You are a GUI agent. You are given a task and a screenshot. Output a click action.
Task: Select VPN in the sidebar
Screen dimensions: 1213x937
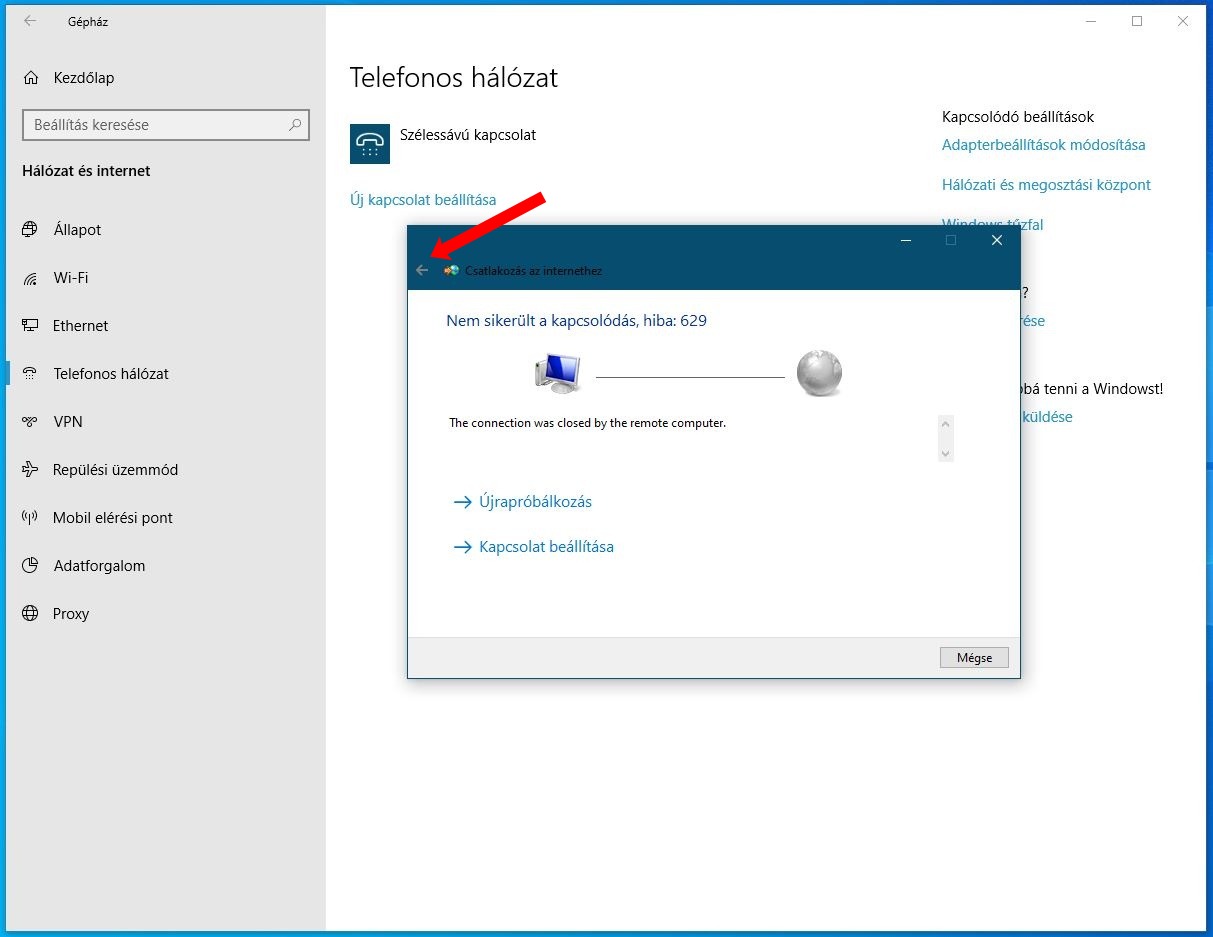[x=67, y=422]
